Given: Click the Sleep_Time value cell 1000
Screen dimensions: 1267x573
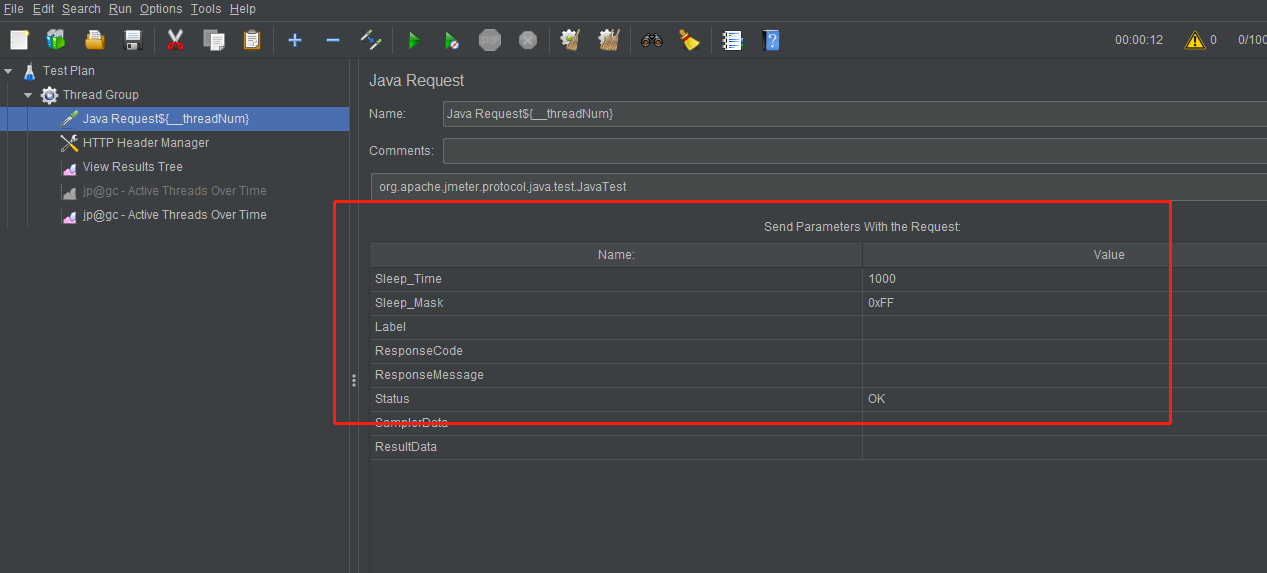Looking at the screenshot, I should pyautogui.click(x=1065, y=279).
